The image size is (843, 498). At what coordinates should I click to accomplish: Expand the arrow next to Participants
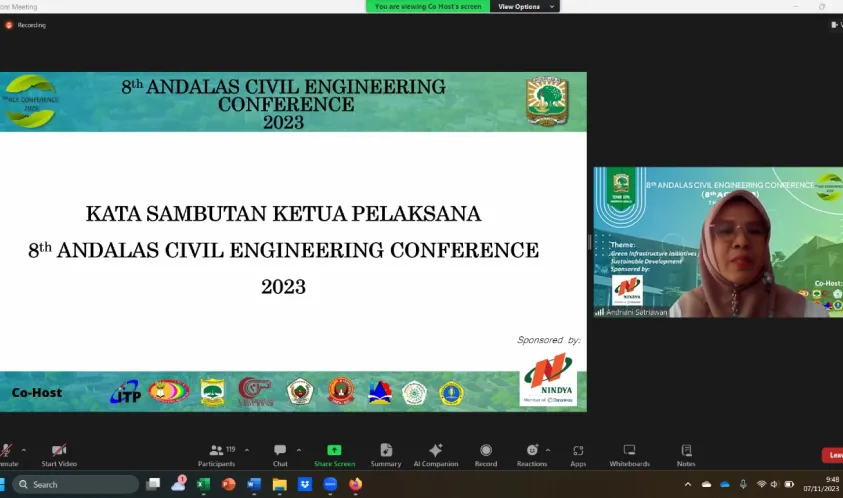point(247,450)
